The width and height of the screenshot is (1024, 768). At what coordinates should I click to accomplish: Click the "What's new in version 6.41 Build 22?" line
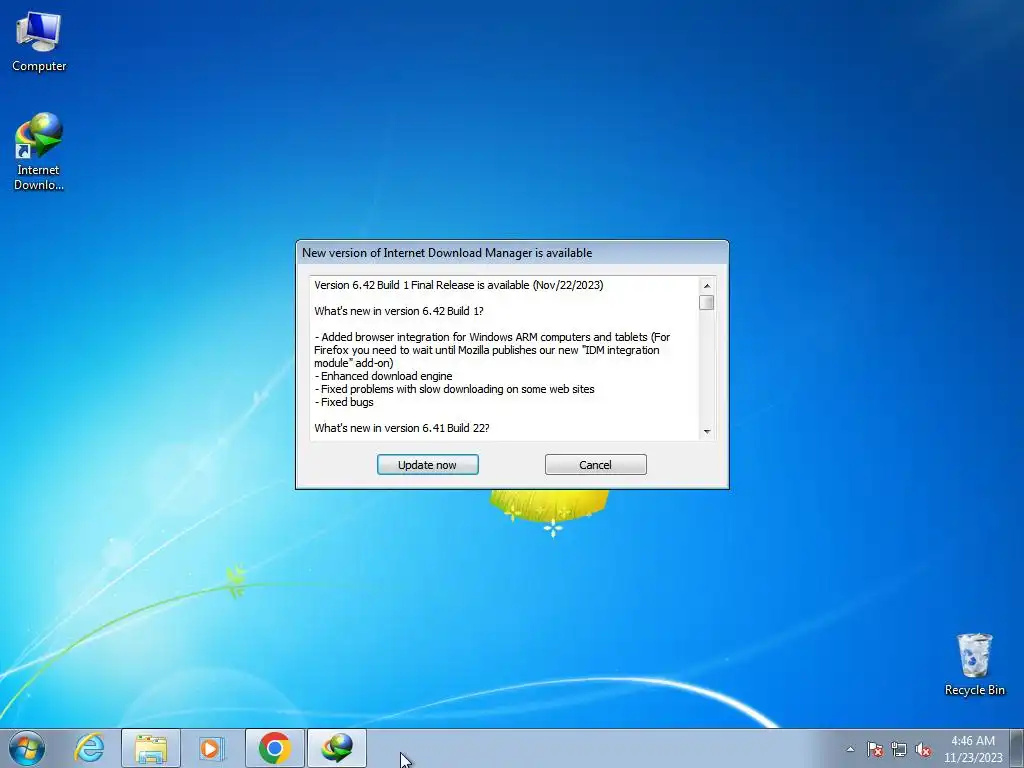coord(402,428)
